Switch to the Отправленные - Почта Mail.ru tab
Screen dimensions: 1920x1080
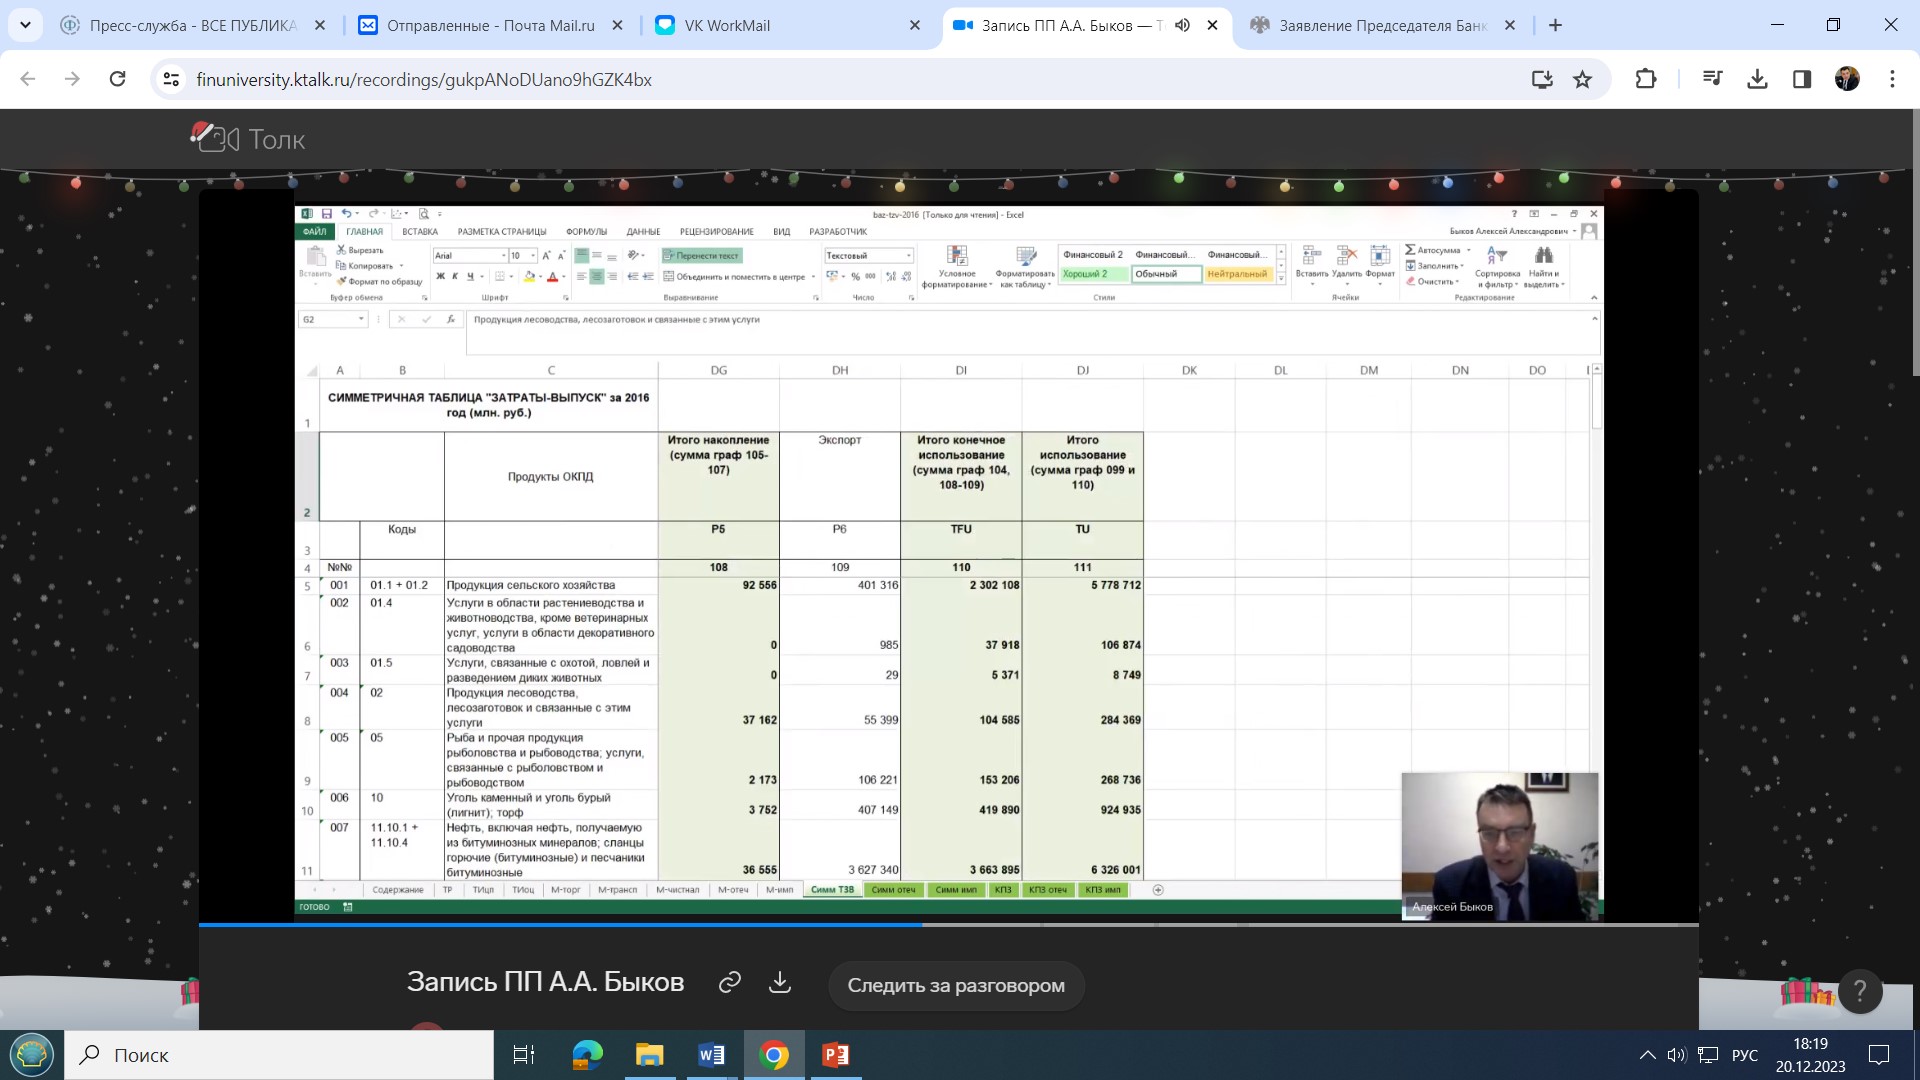coord(490,26)
